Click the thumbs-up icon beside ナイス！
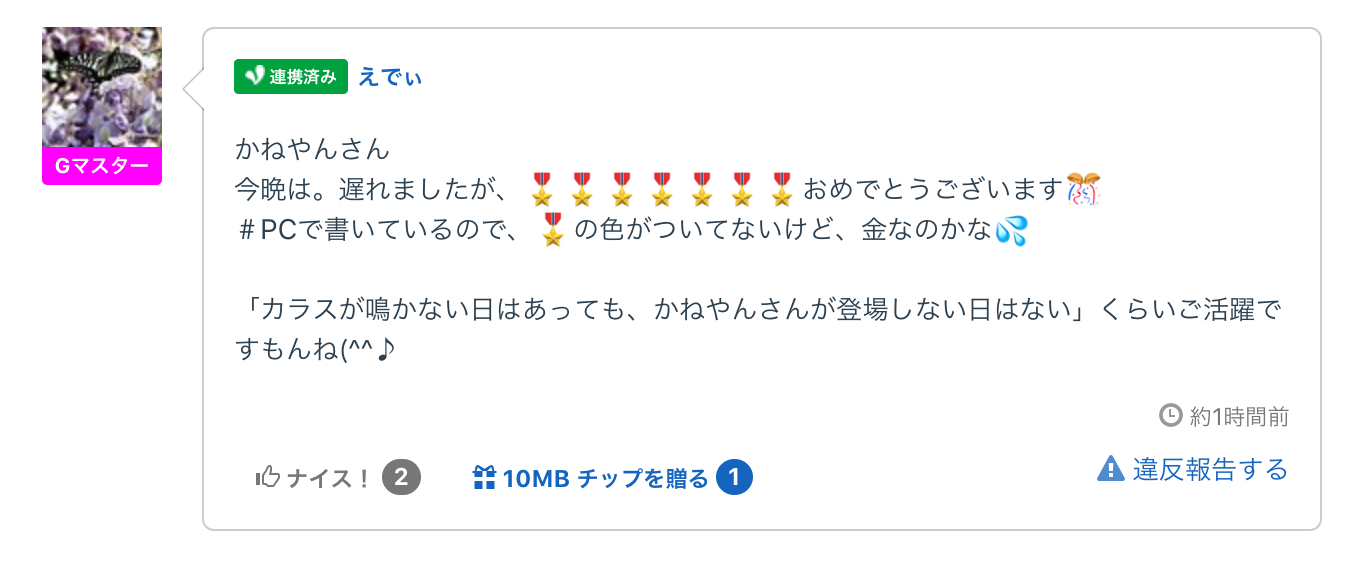 (x=267, y=478)
